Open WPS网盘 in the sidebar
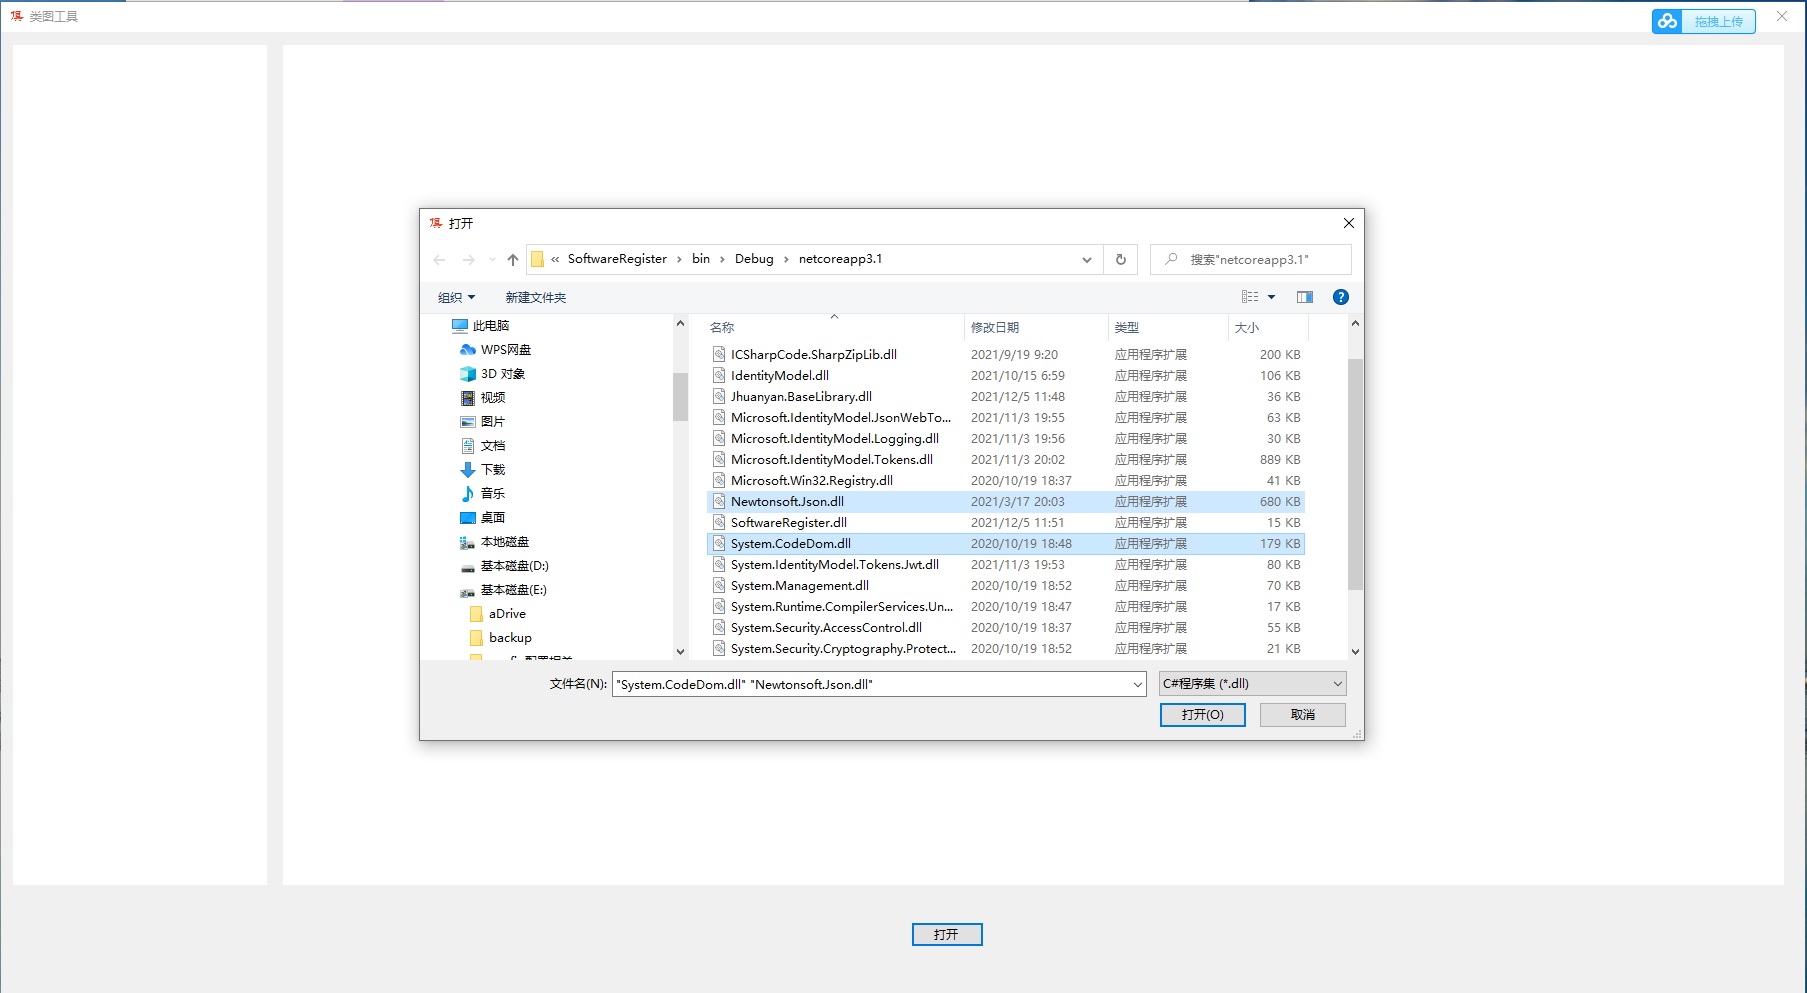 point(495,350)
